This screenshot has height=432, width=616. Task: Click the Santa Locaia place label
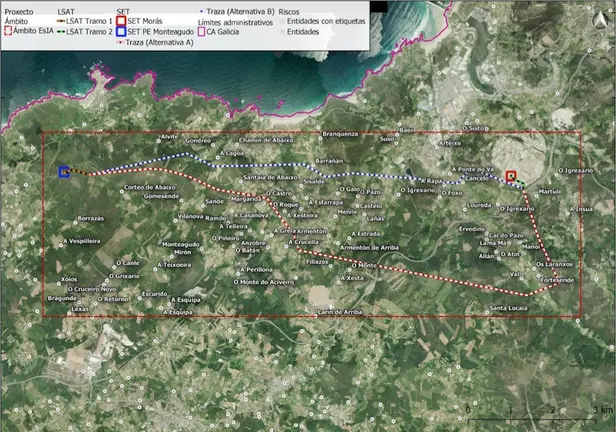click(508, 308)
